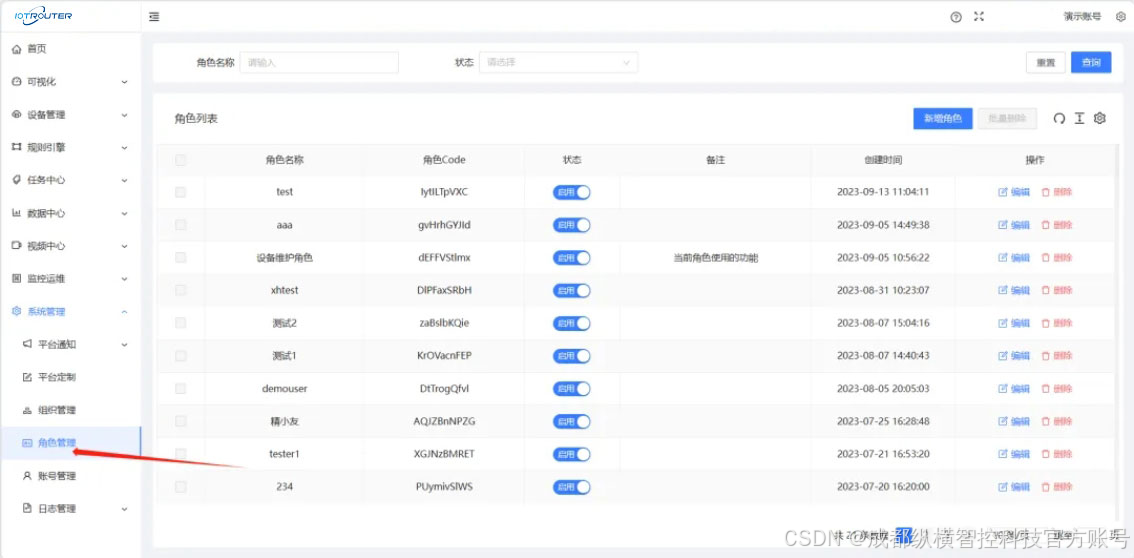1134x558 pixels.
Task: Click the 账号管理 user icon
Action: [27, 476]
